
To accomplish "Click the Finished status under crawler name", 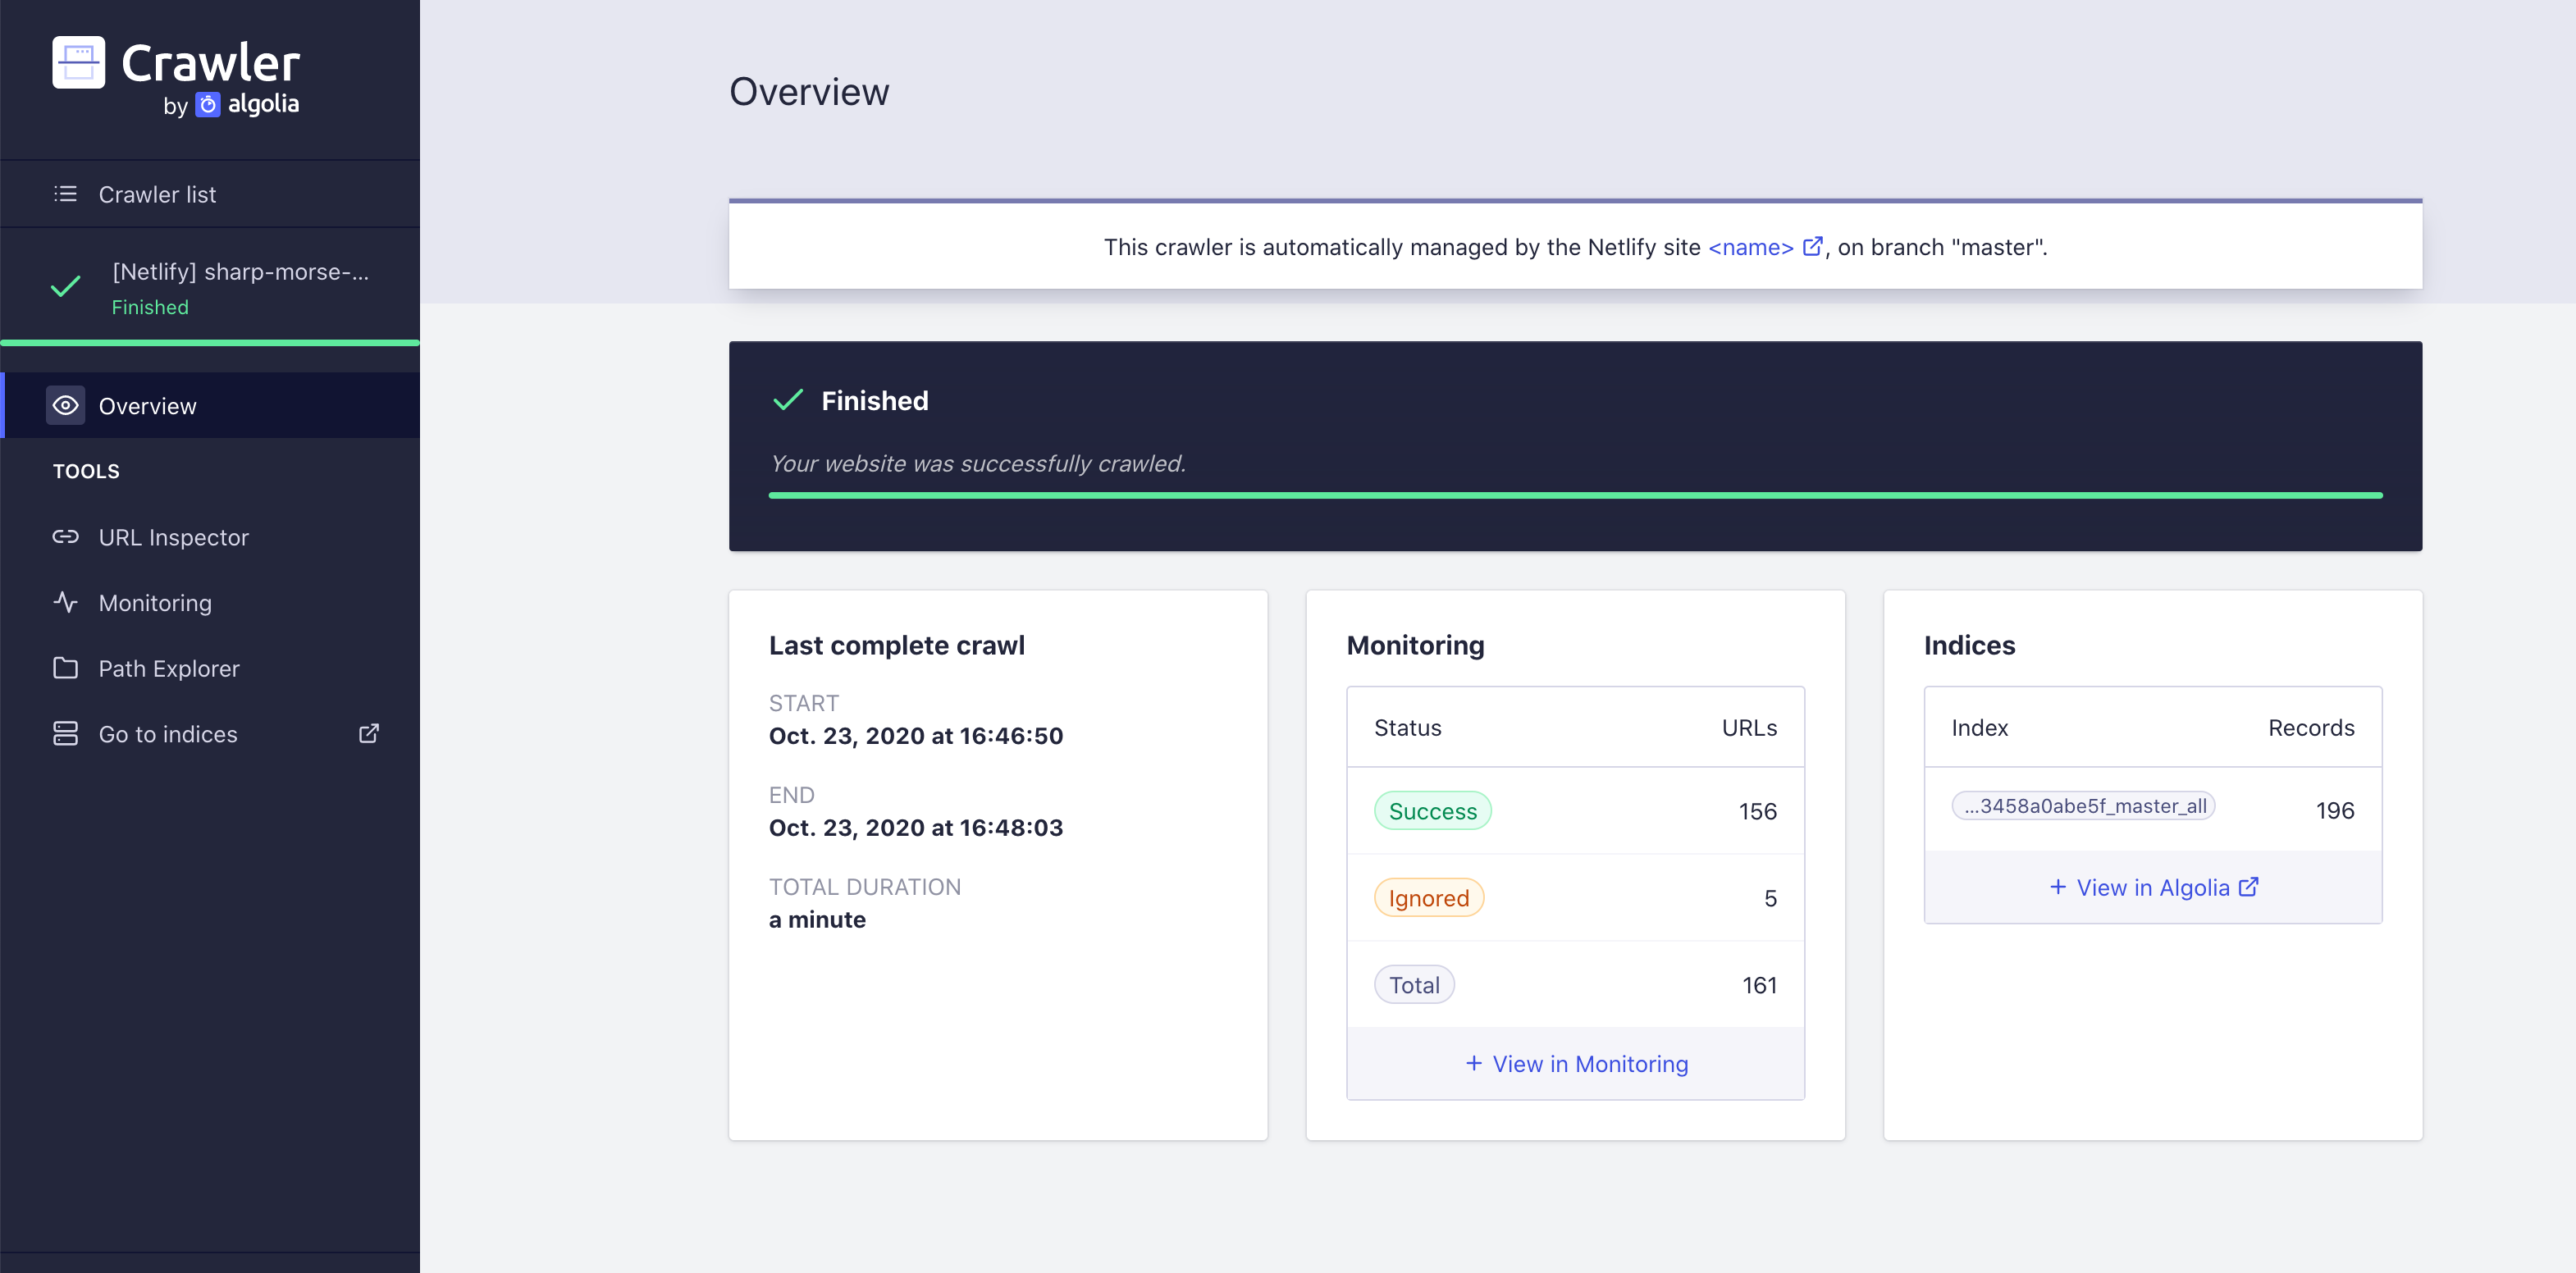I will pyautogui.click(x=150, y=307).
